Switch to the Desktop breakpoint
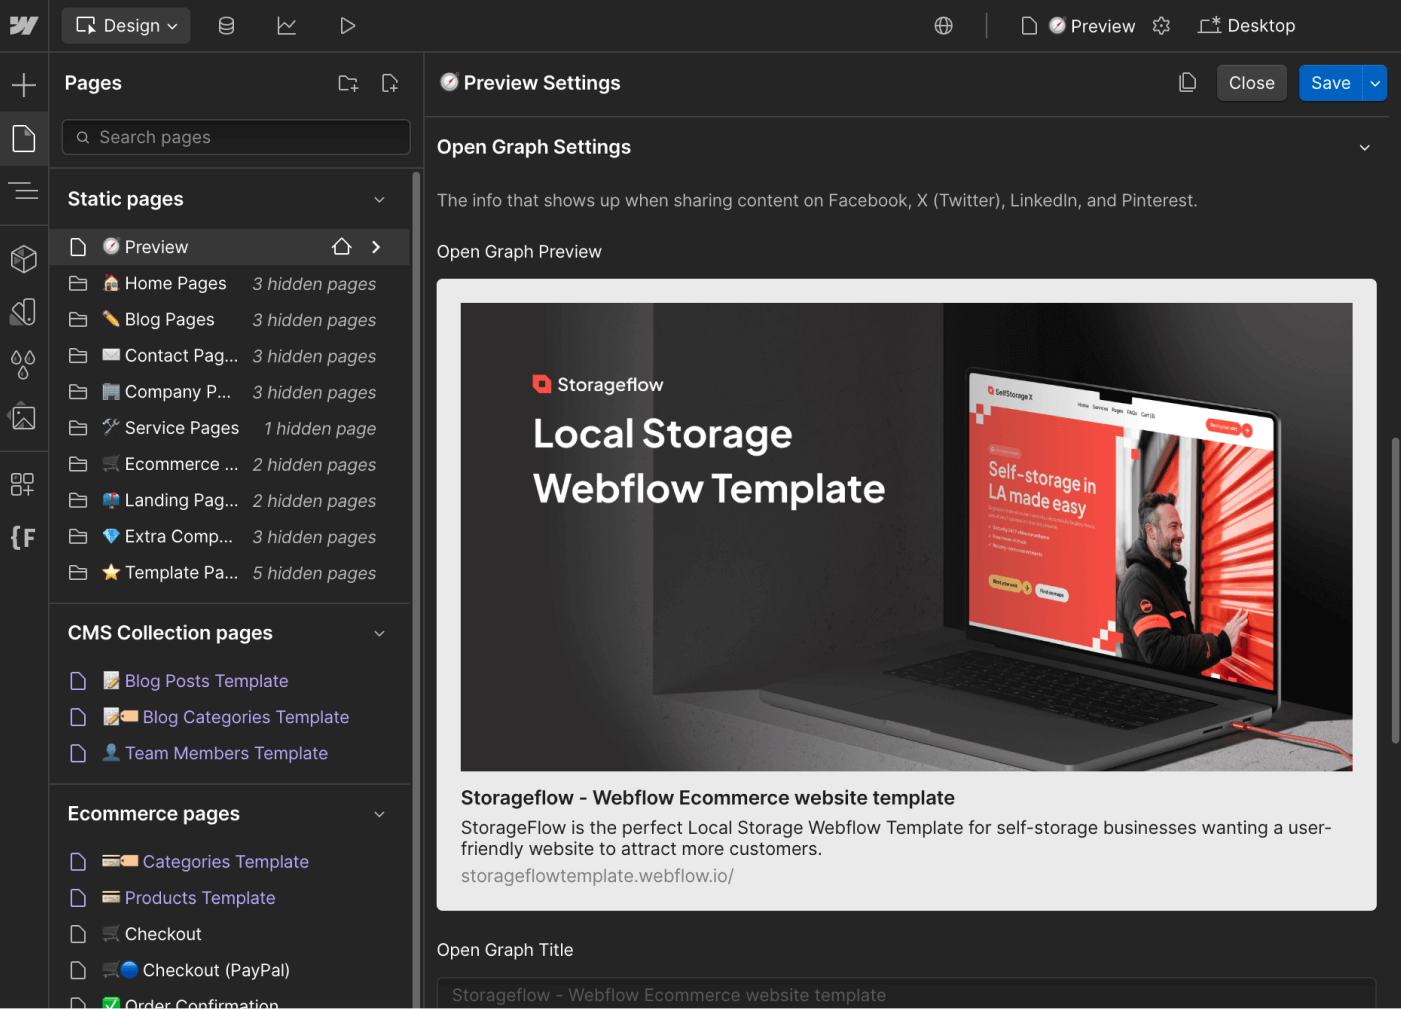The image size is (1401, 1009). [x=1246, y=25]
